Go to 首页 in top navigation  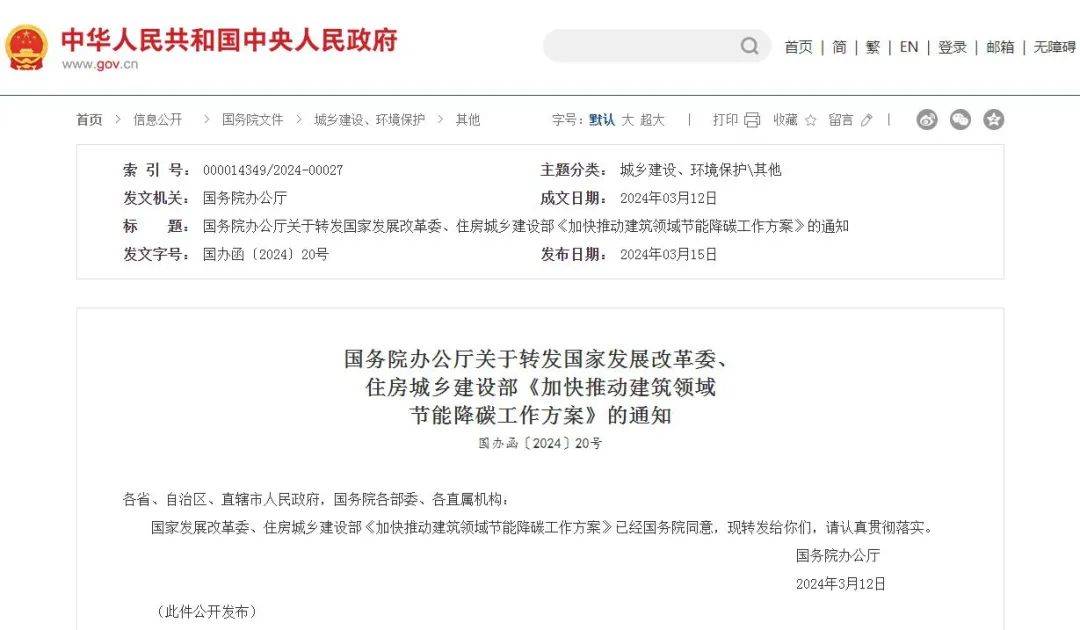click(798, 47)
